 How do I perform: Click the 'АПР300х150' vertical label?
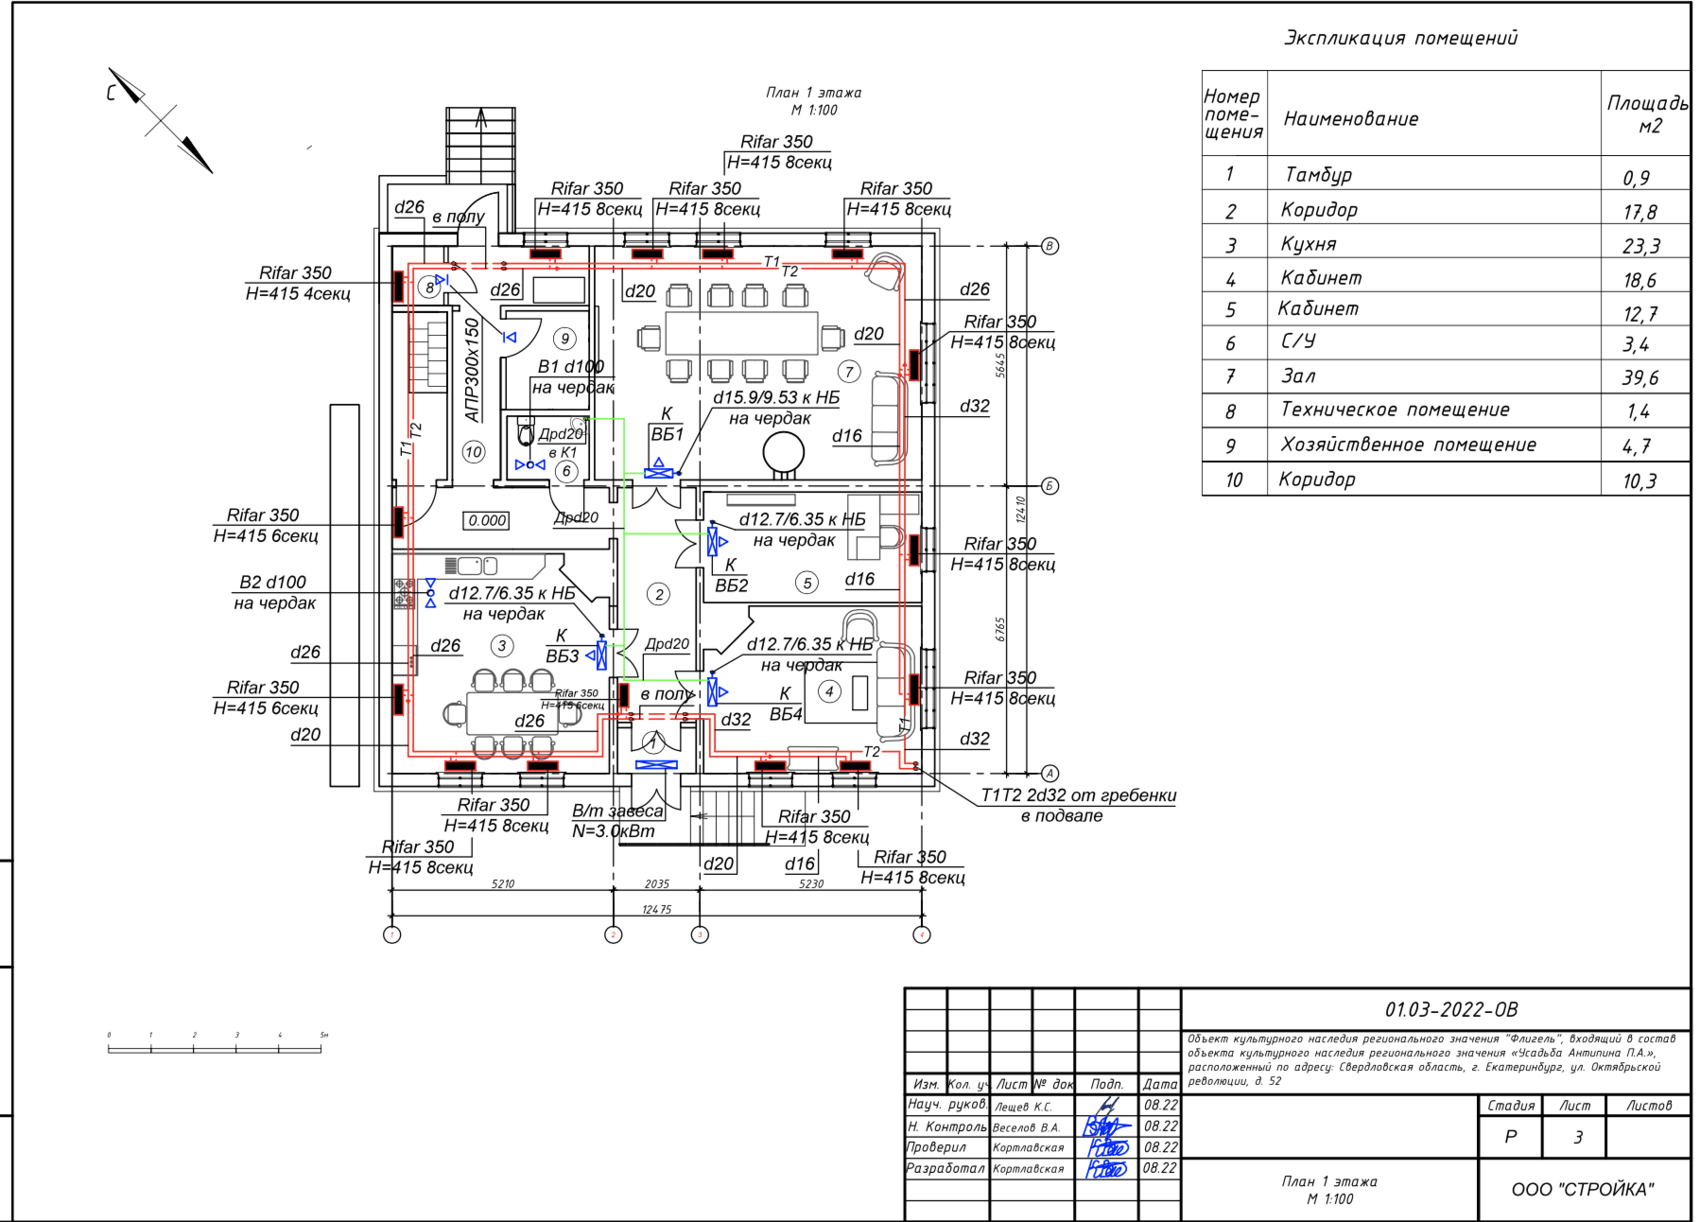click(x=473, y=370)
